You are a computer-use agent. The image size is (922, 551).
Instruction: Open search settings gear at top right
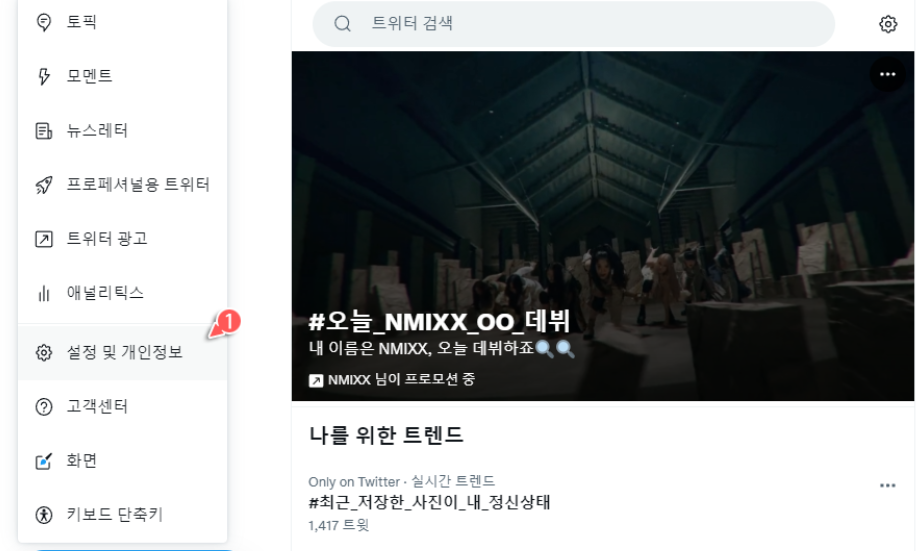point(888,24)
